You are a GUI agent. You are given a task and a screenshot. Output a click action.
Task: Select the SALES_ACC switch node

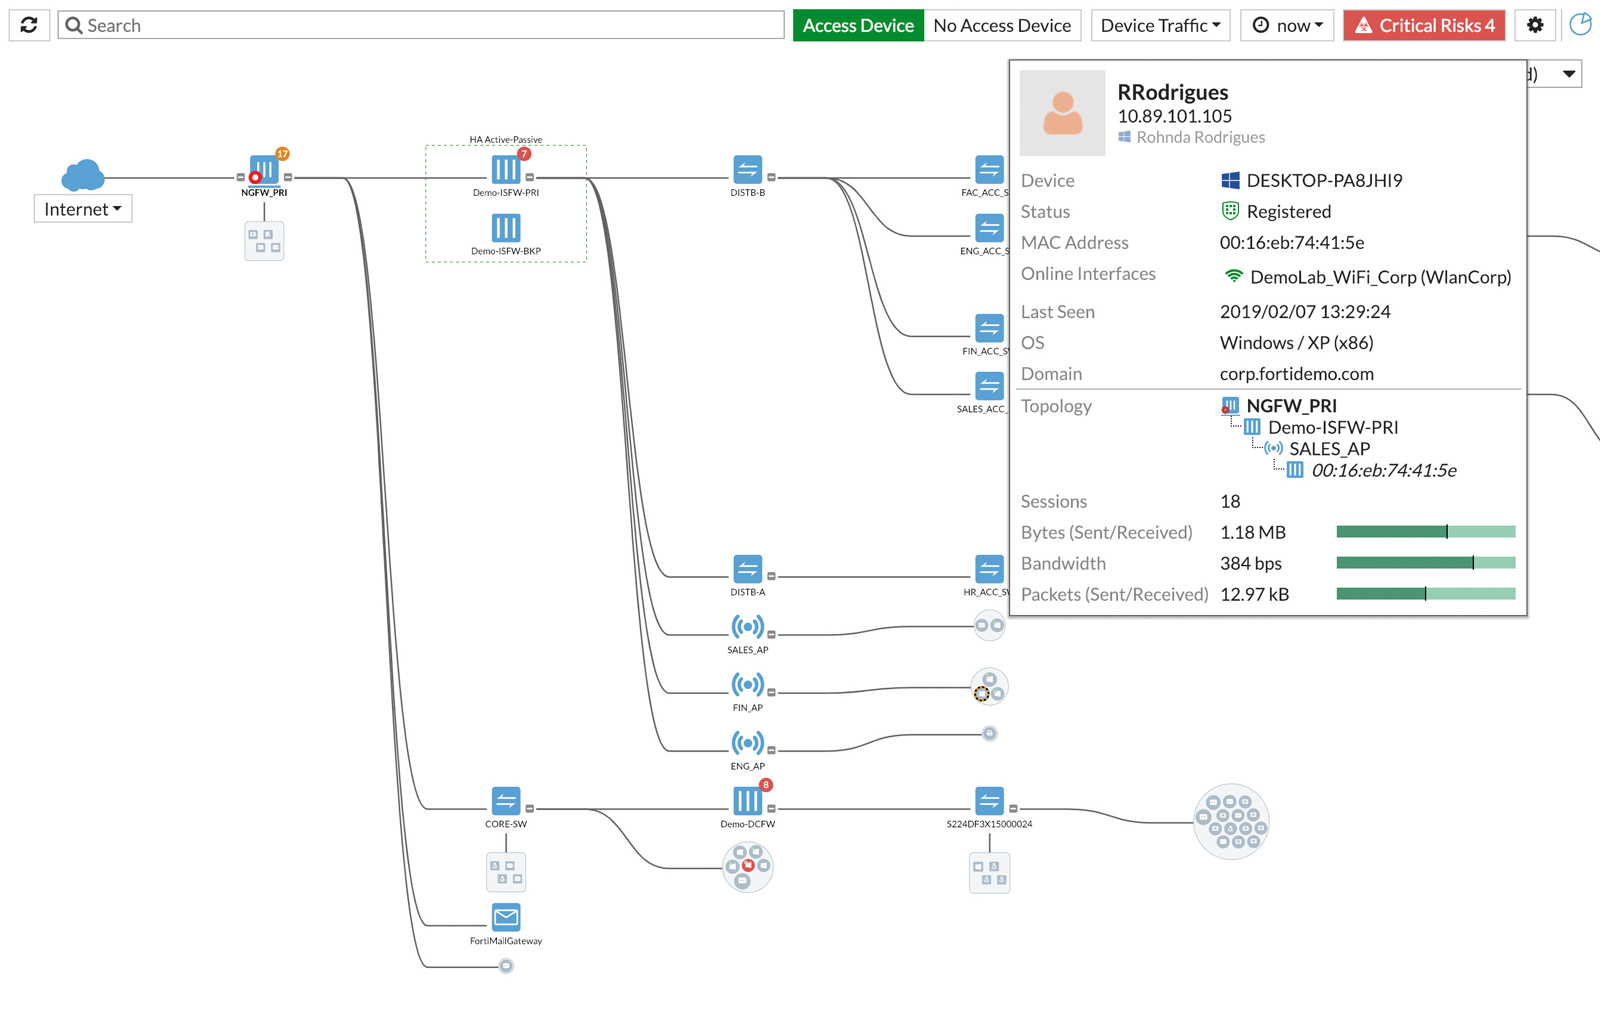point(989,386)
